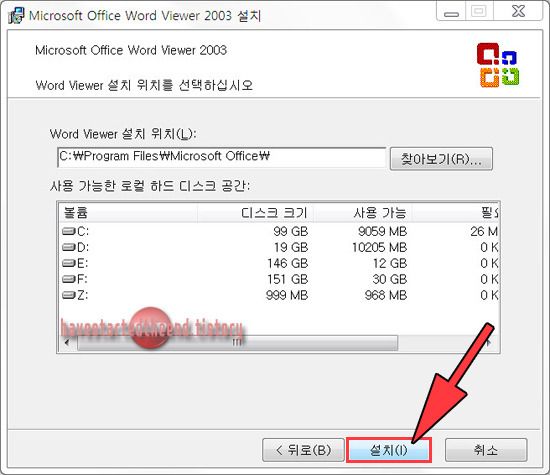Click the right scroll arrow of the volume list
This screenshot has height=475, width=550.
pyautogui.click(x=489, y=343)
